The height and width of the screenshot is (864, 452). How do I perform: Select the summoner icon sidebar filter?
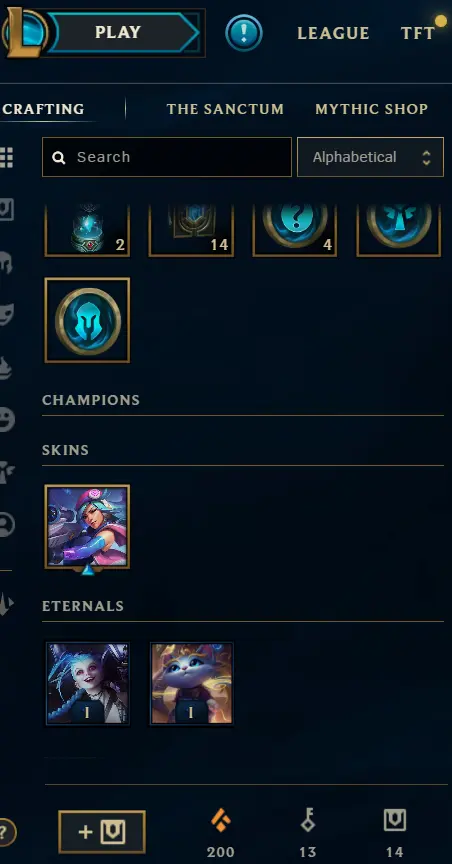(7, 525)
